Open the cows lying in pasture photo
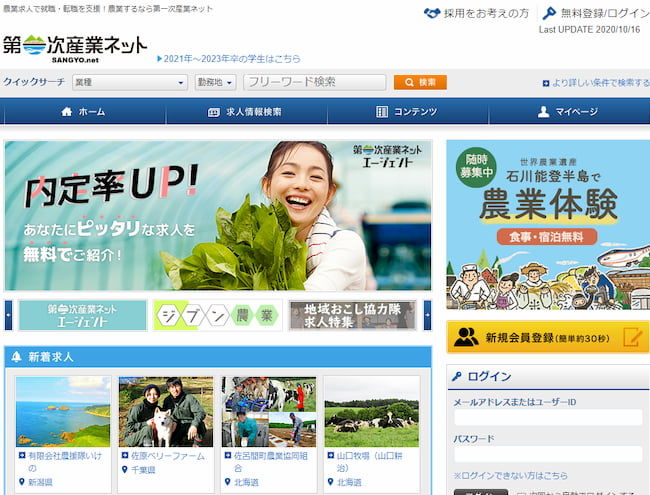This screenshot has width=650, height=495. point(371,412)
